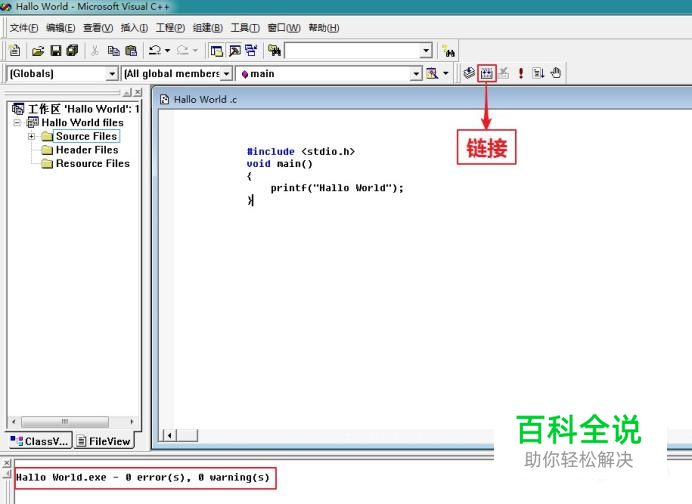Click the #include <stdio.h> line
This screenshot has width=692, height=504.
coord(301,151)
